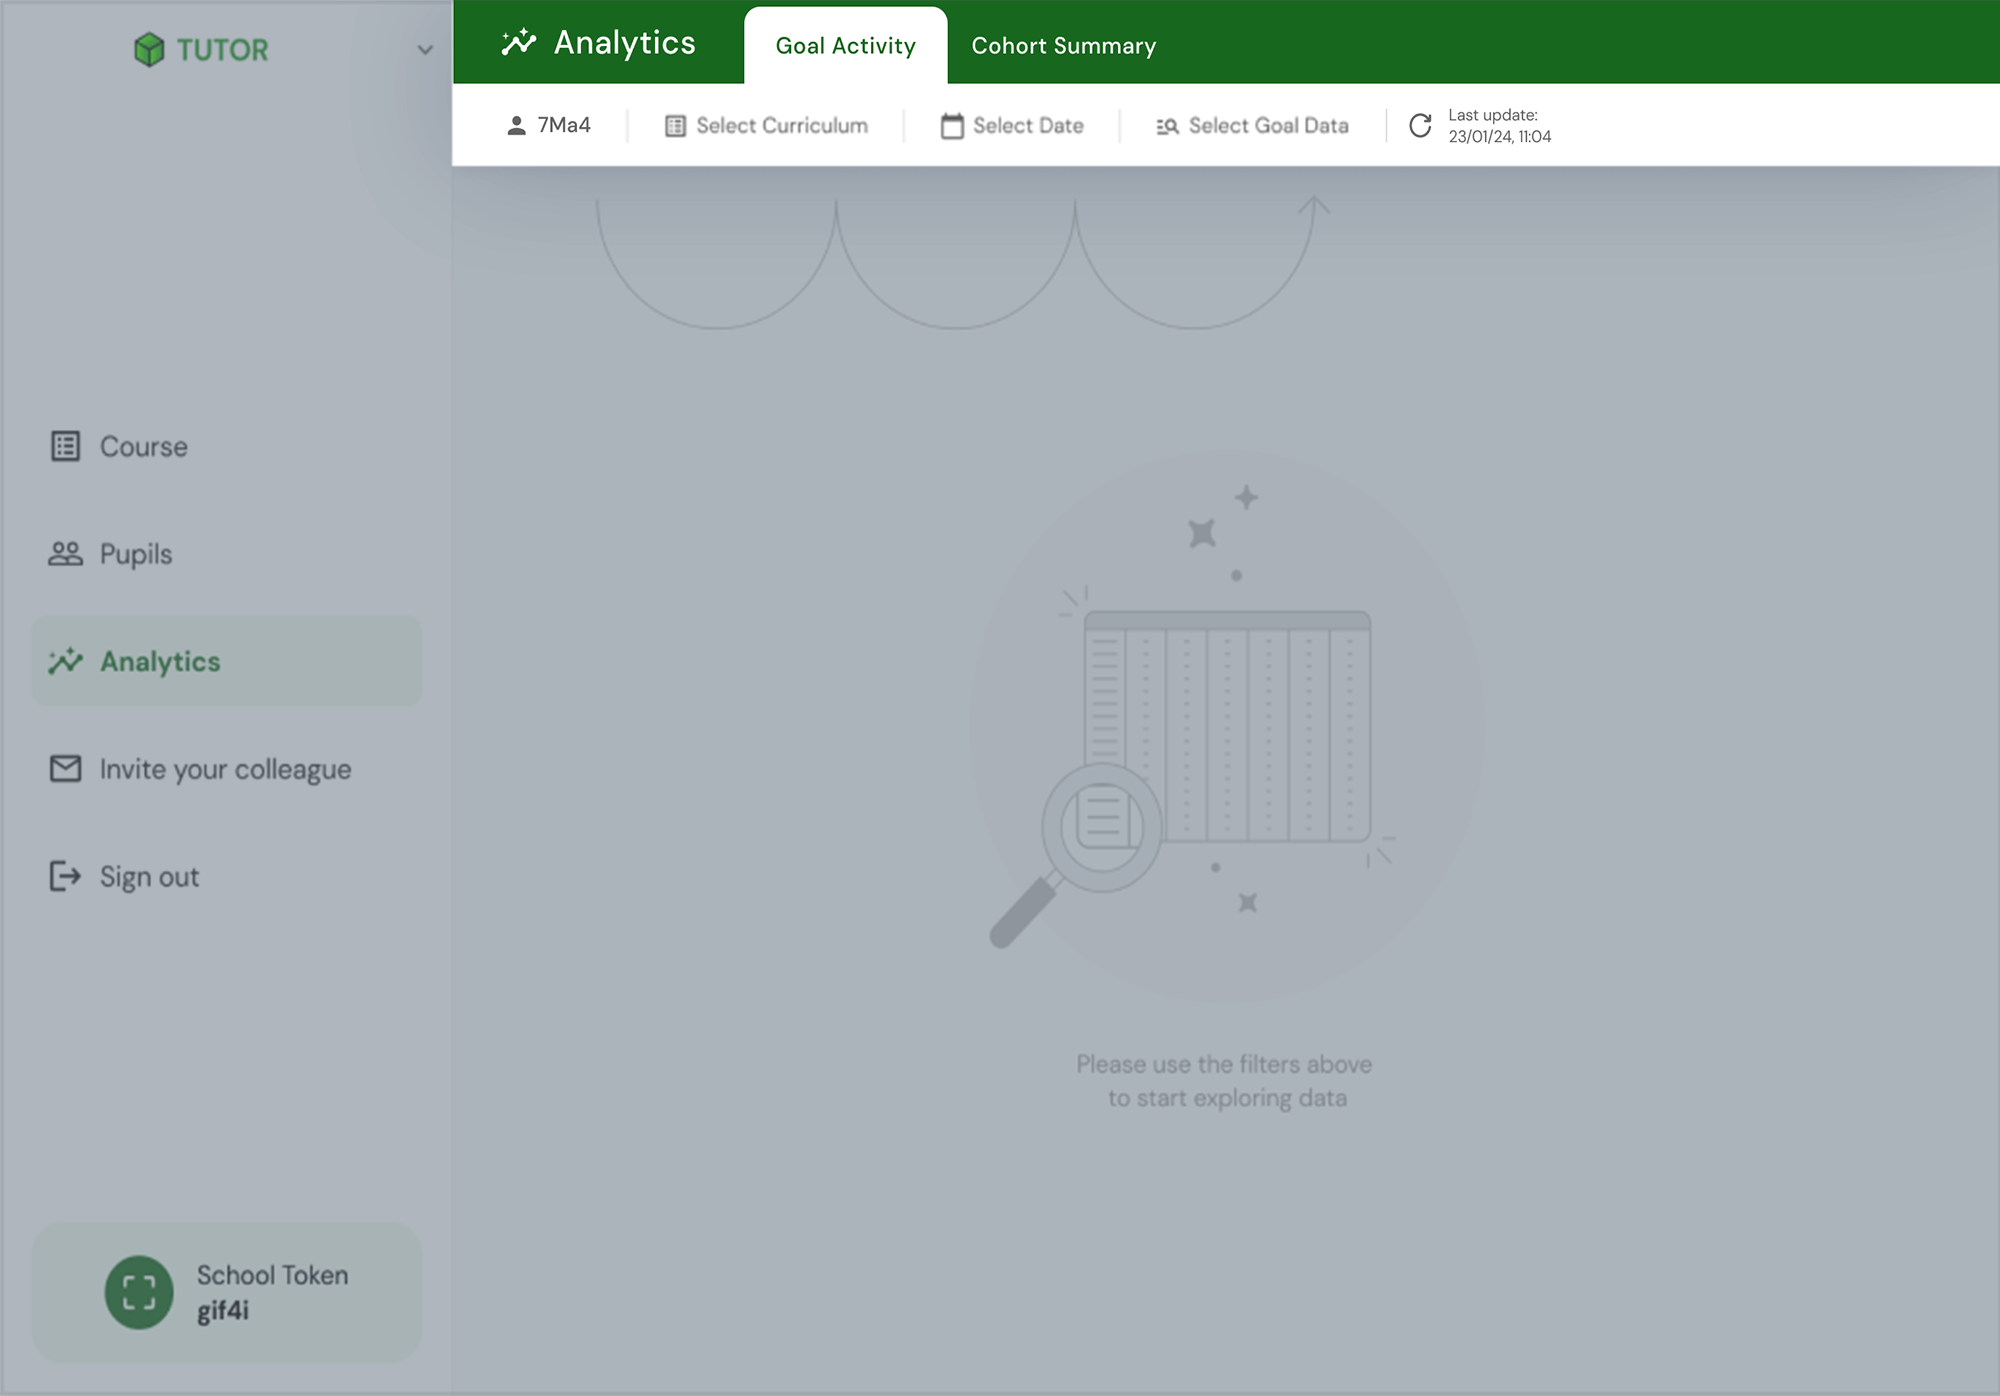Screen dimensions: 2000x1396
Task: Click the Sign out arrow icon
Action: [66, 876]
